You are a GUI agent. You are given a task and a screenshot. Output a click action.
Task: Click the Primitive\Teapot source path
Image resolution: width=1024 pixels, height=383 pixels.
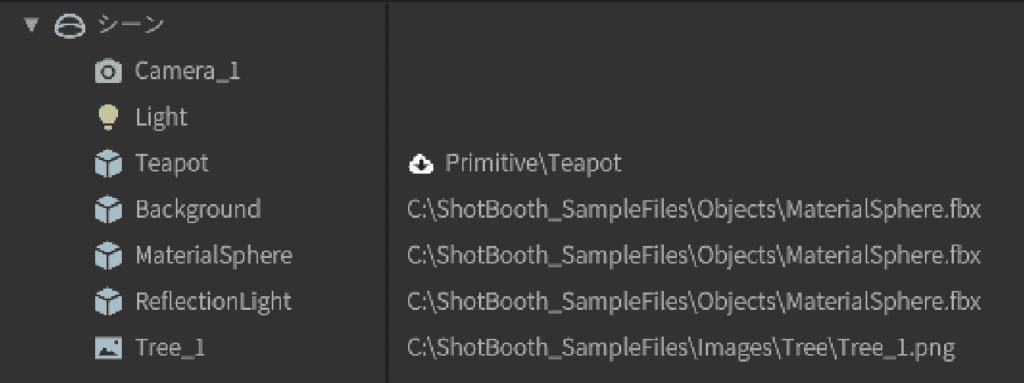(533, 163)
